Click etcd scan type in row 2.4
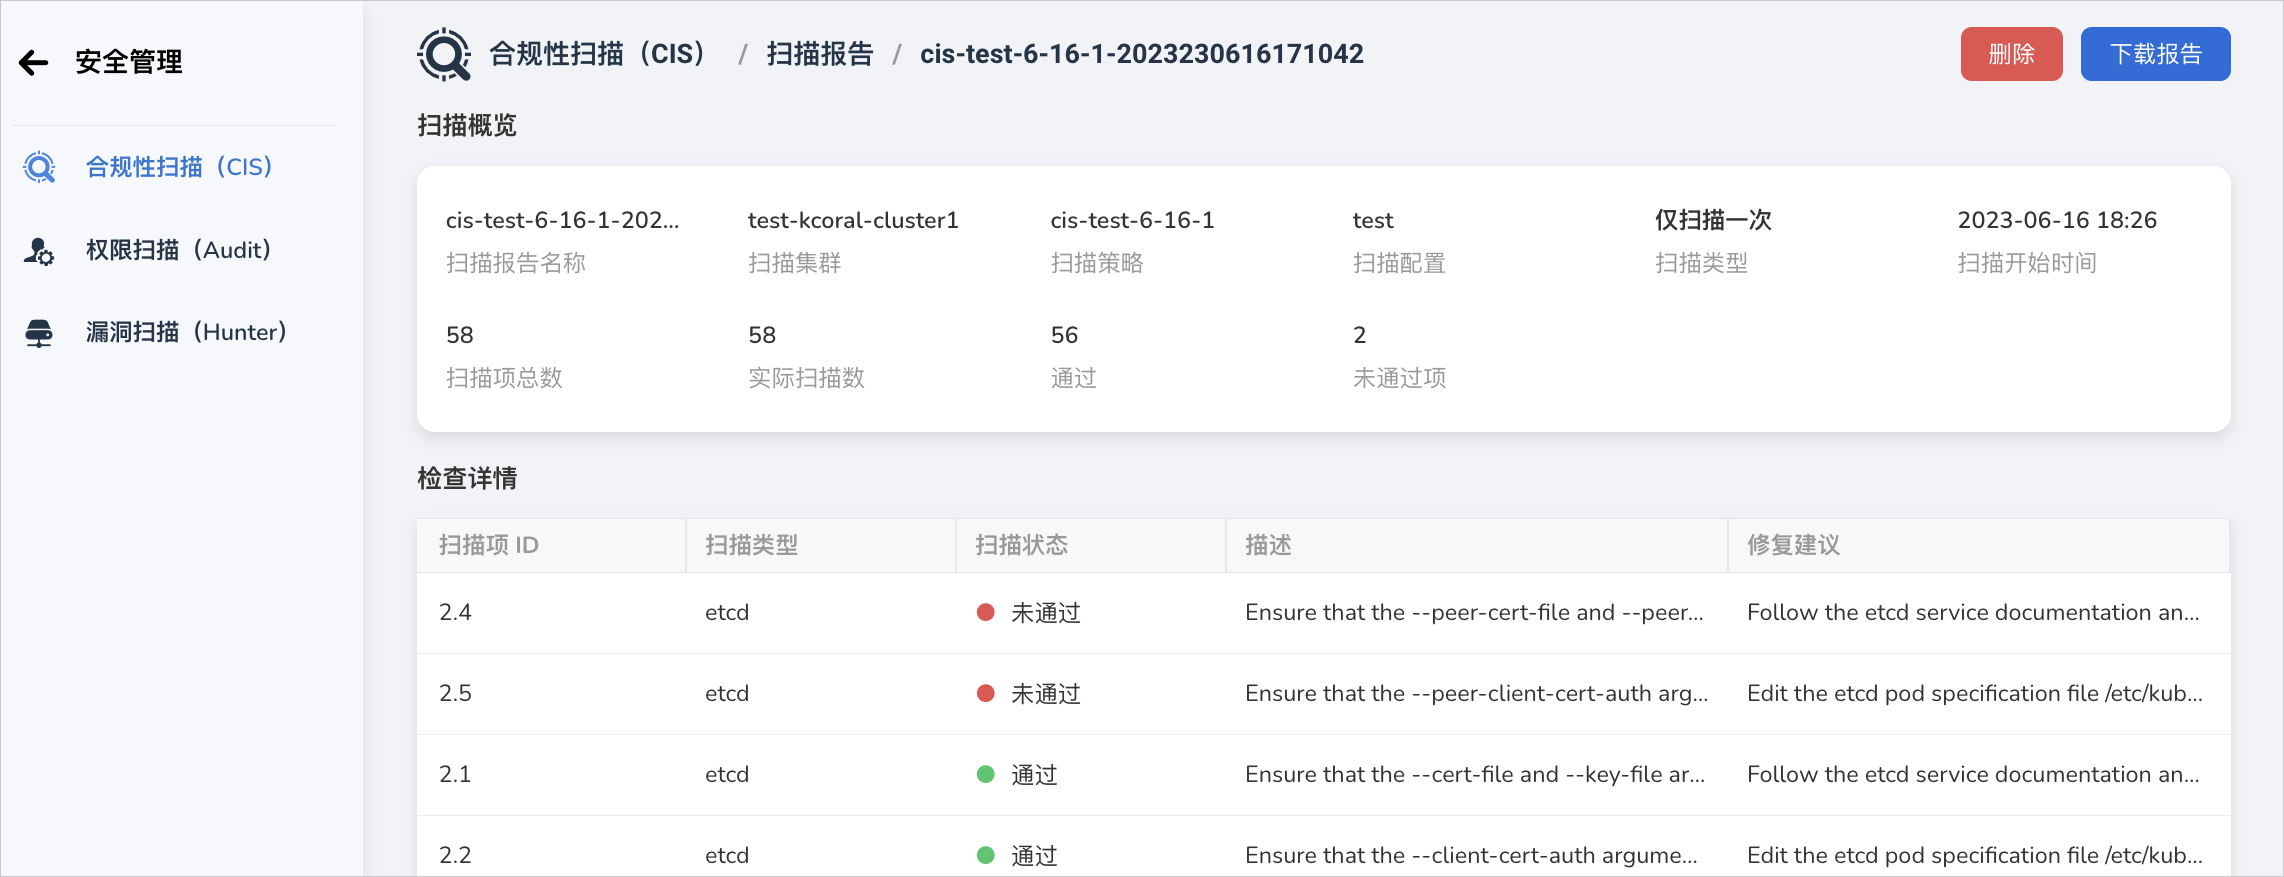The width and height of the screenshot is (2284, 877). tap(727, 612)
